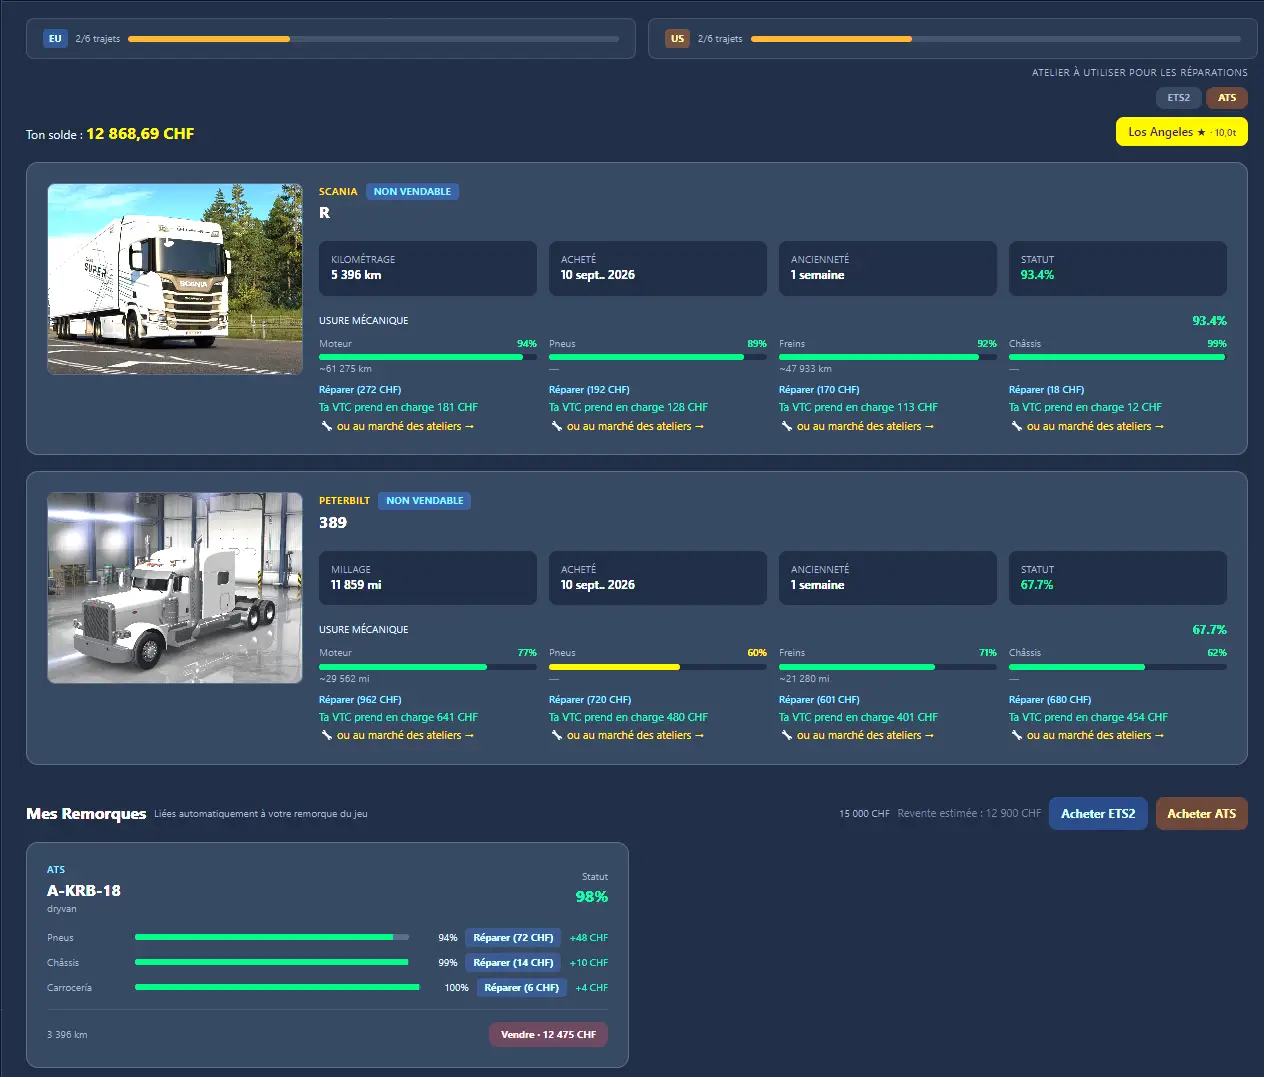Click the Scania STATUT 93.4% box
Screen dimensions: 1264x1077
click(x=1118, y=268)
